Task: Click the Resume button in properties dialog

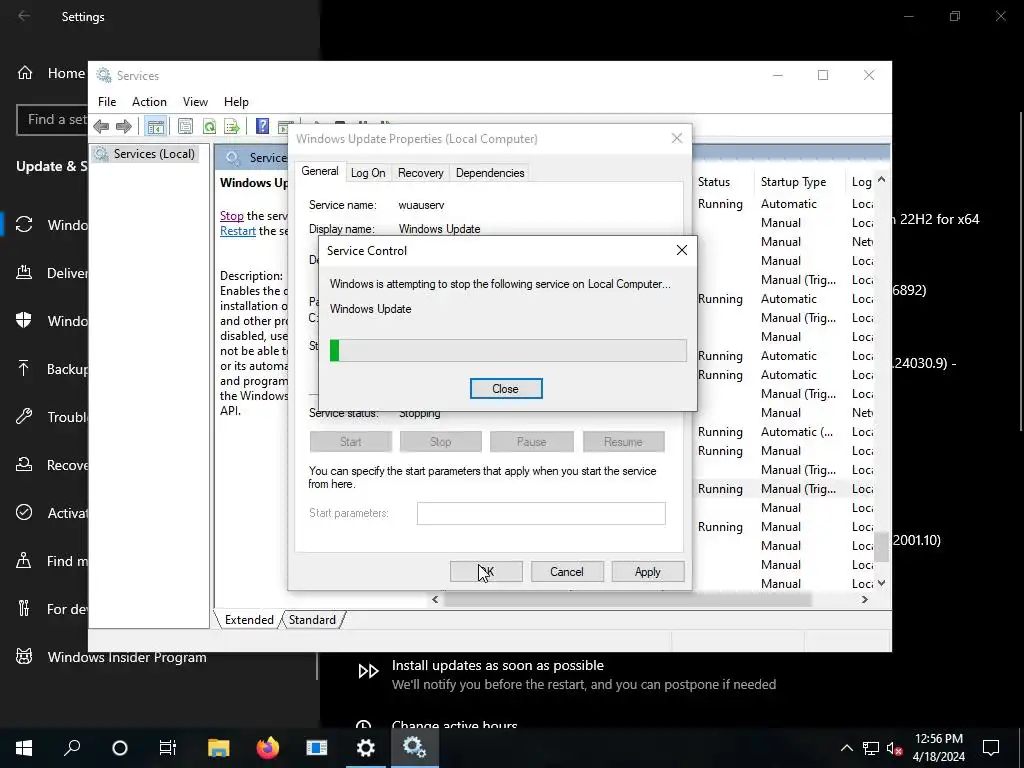Action: tap(623, 441)
